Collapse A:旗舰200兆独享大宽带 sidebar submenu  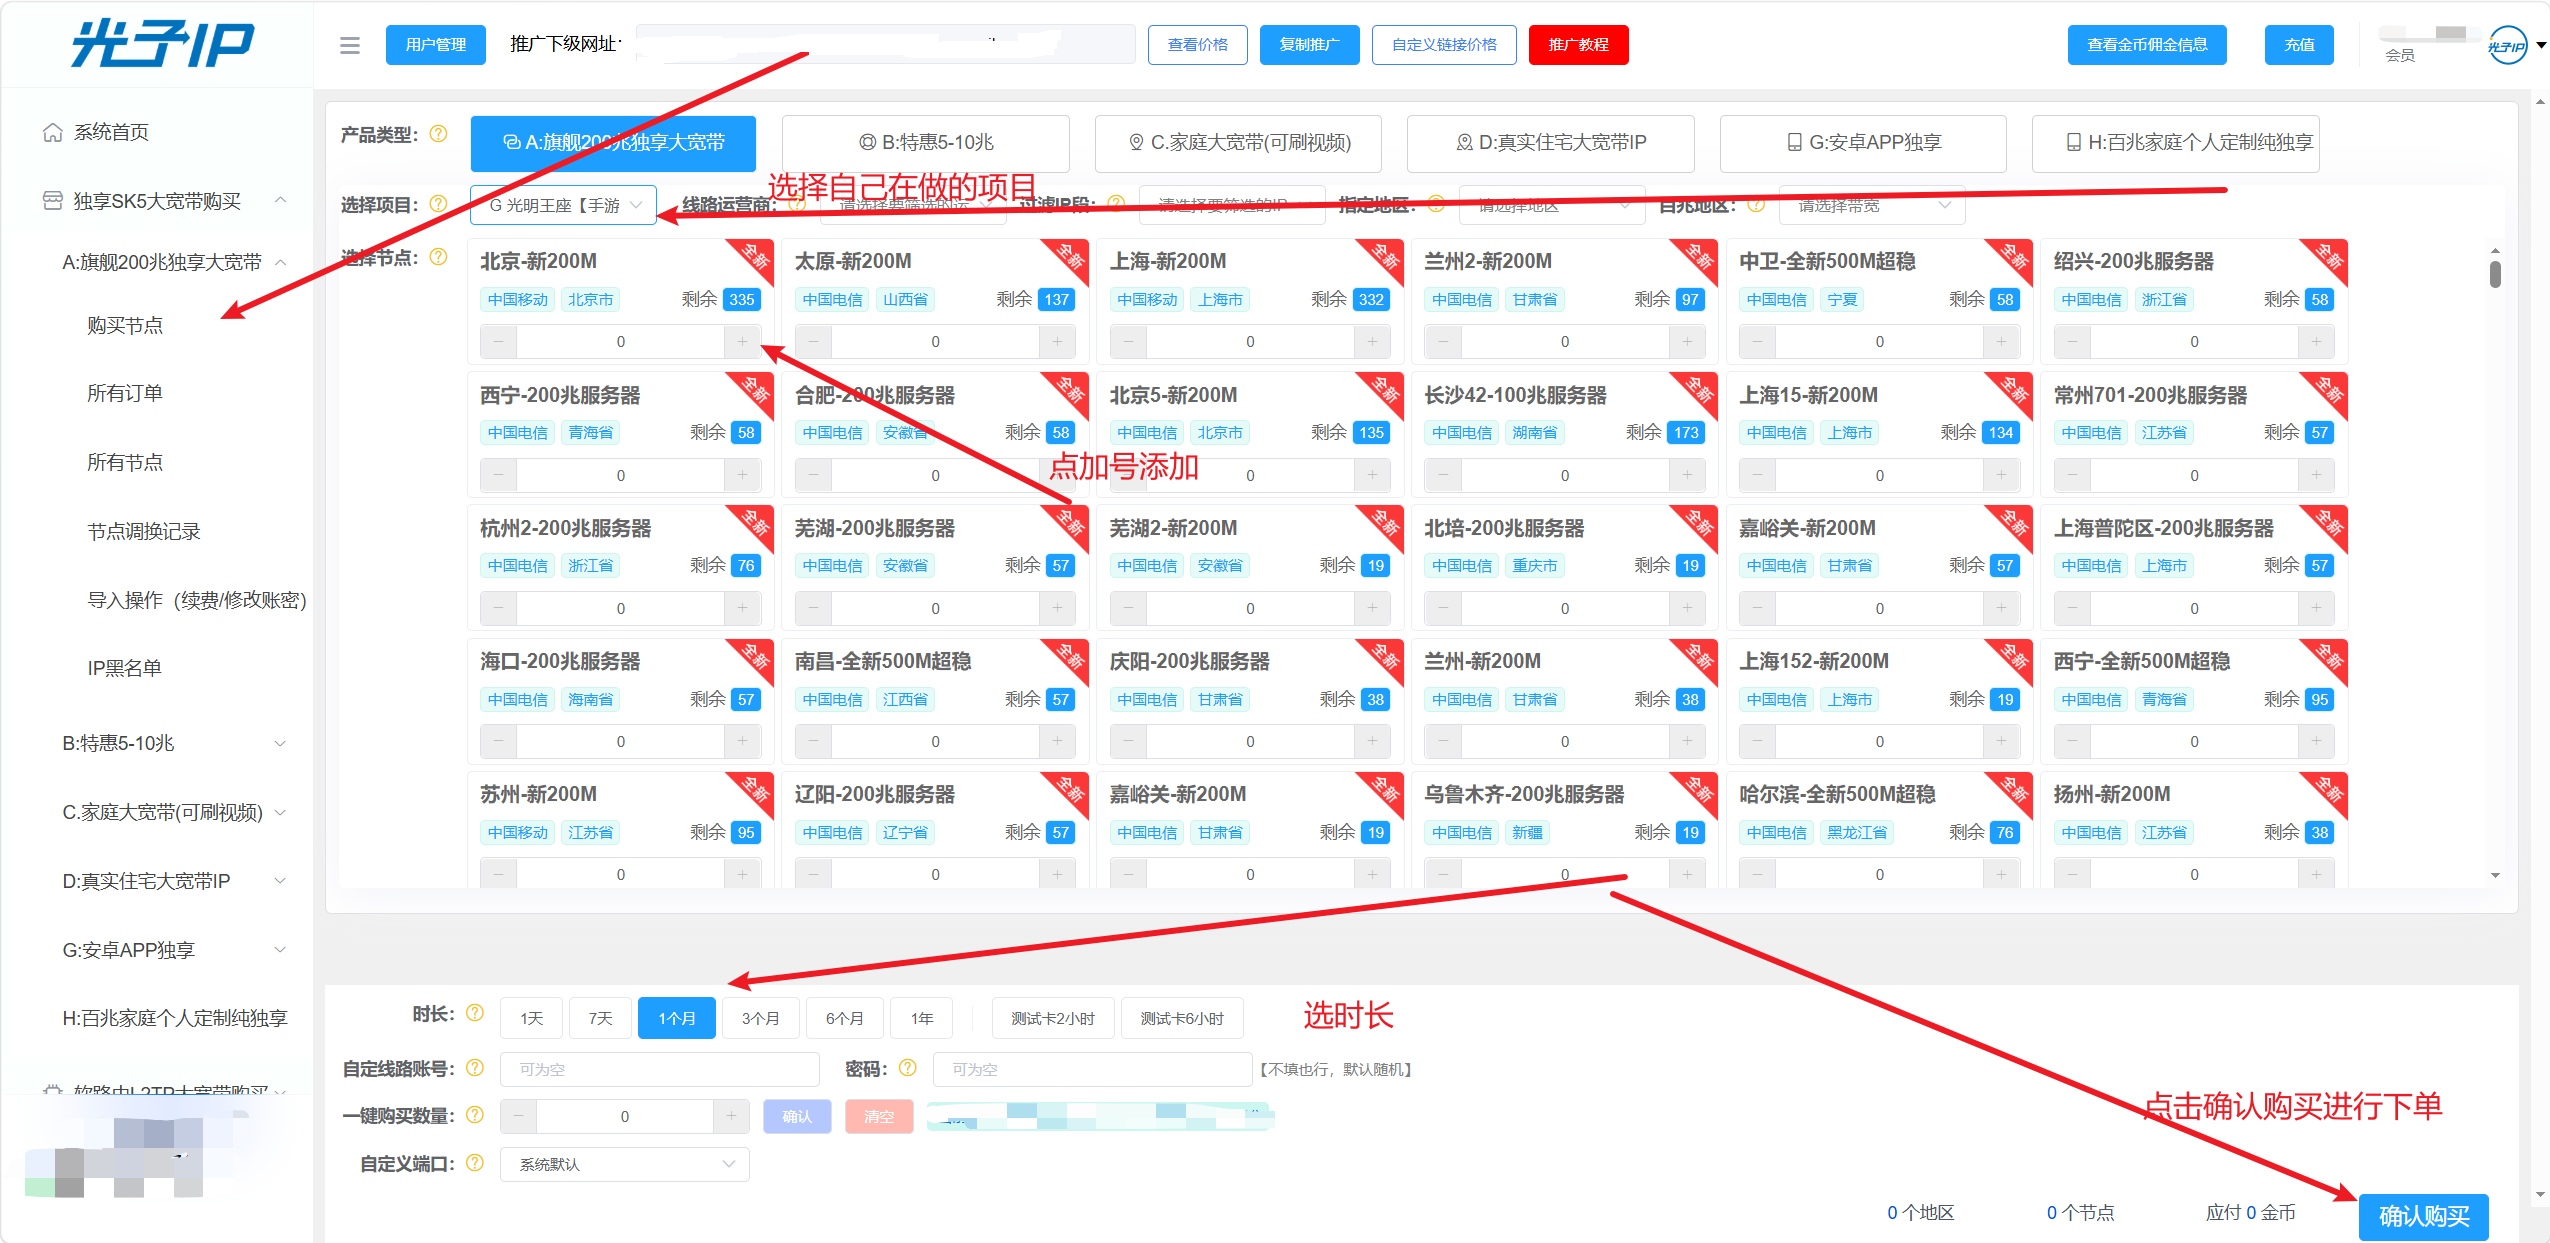pyautogui.click(x=281, y=262)
